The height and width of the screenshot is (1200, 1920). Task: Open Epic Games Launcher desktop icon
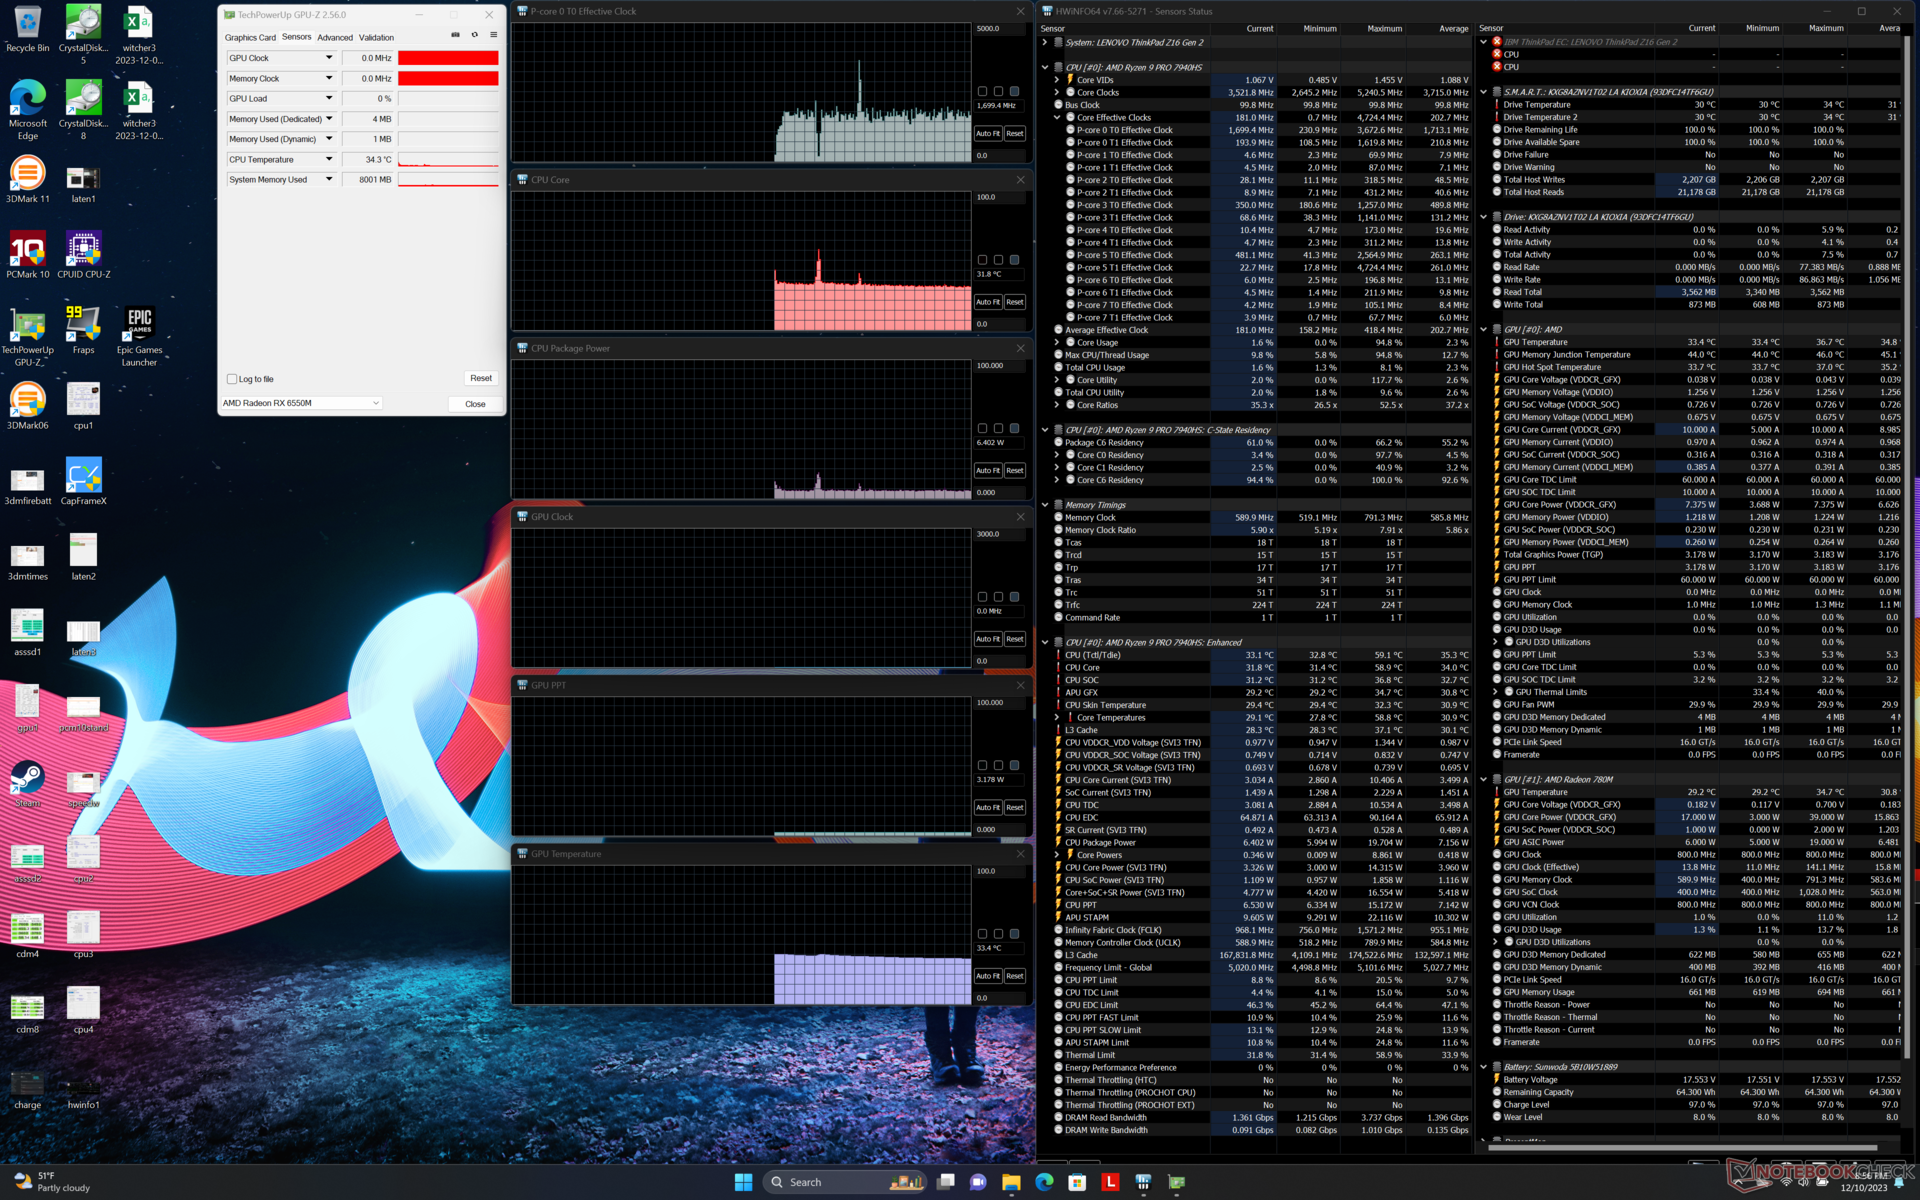coord(139,337)
